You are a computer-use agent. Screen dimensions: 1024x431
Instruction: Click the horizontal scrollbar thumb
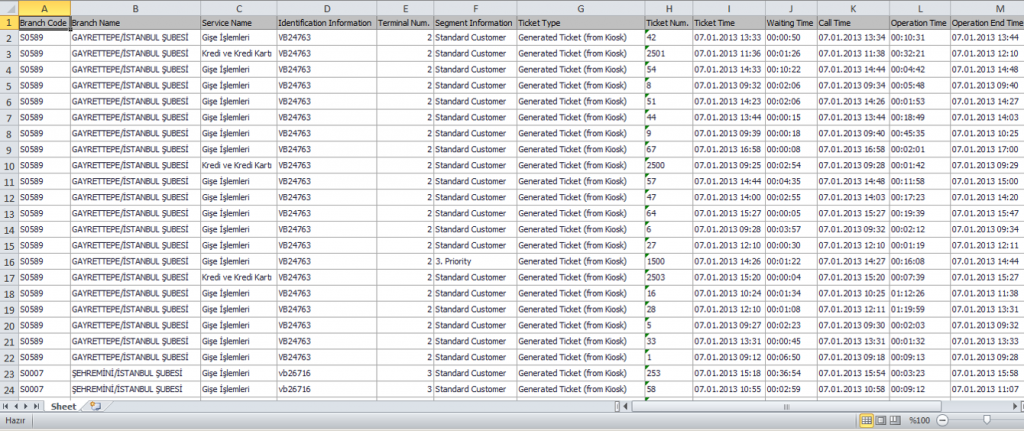786,406
